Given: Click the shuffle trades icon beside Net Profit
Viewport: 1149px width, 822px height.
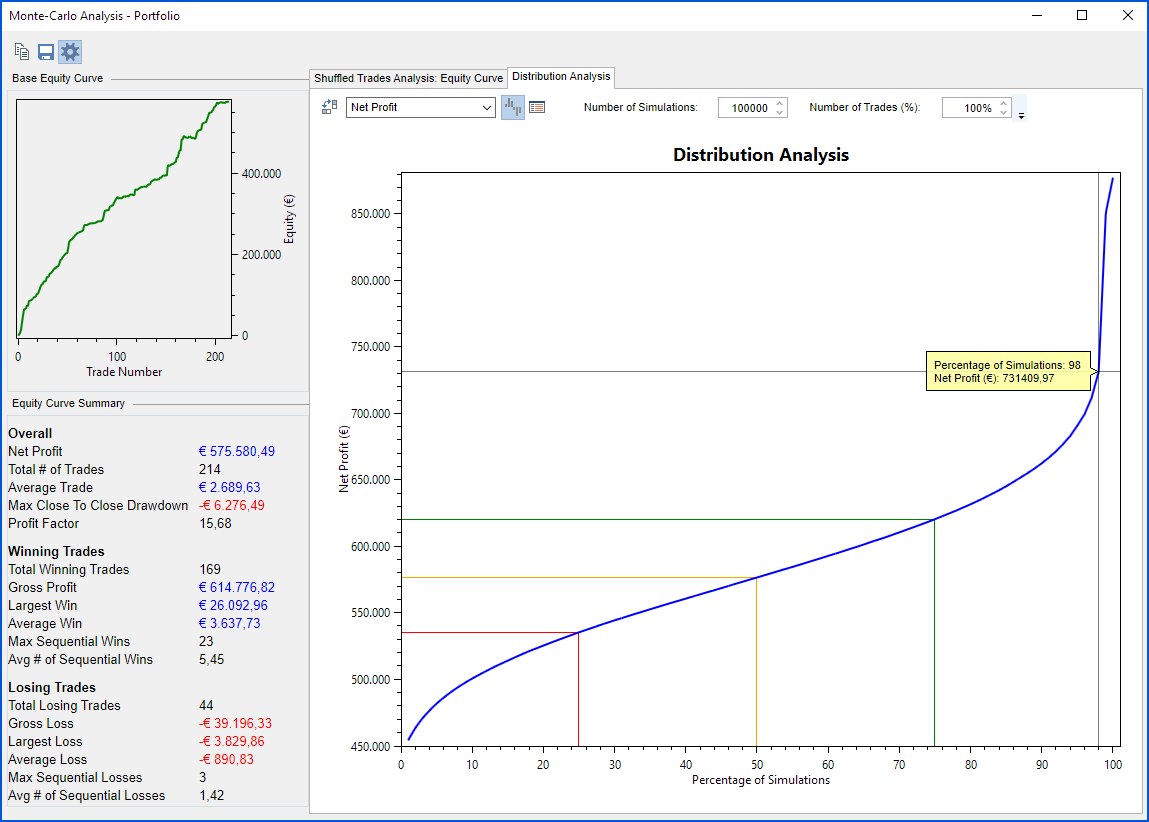Looking at the screenshot, I should tap(329, 107).
